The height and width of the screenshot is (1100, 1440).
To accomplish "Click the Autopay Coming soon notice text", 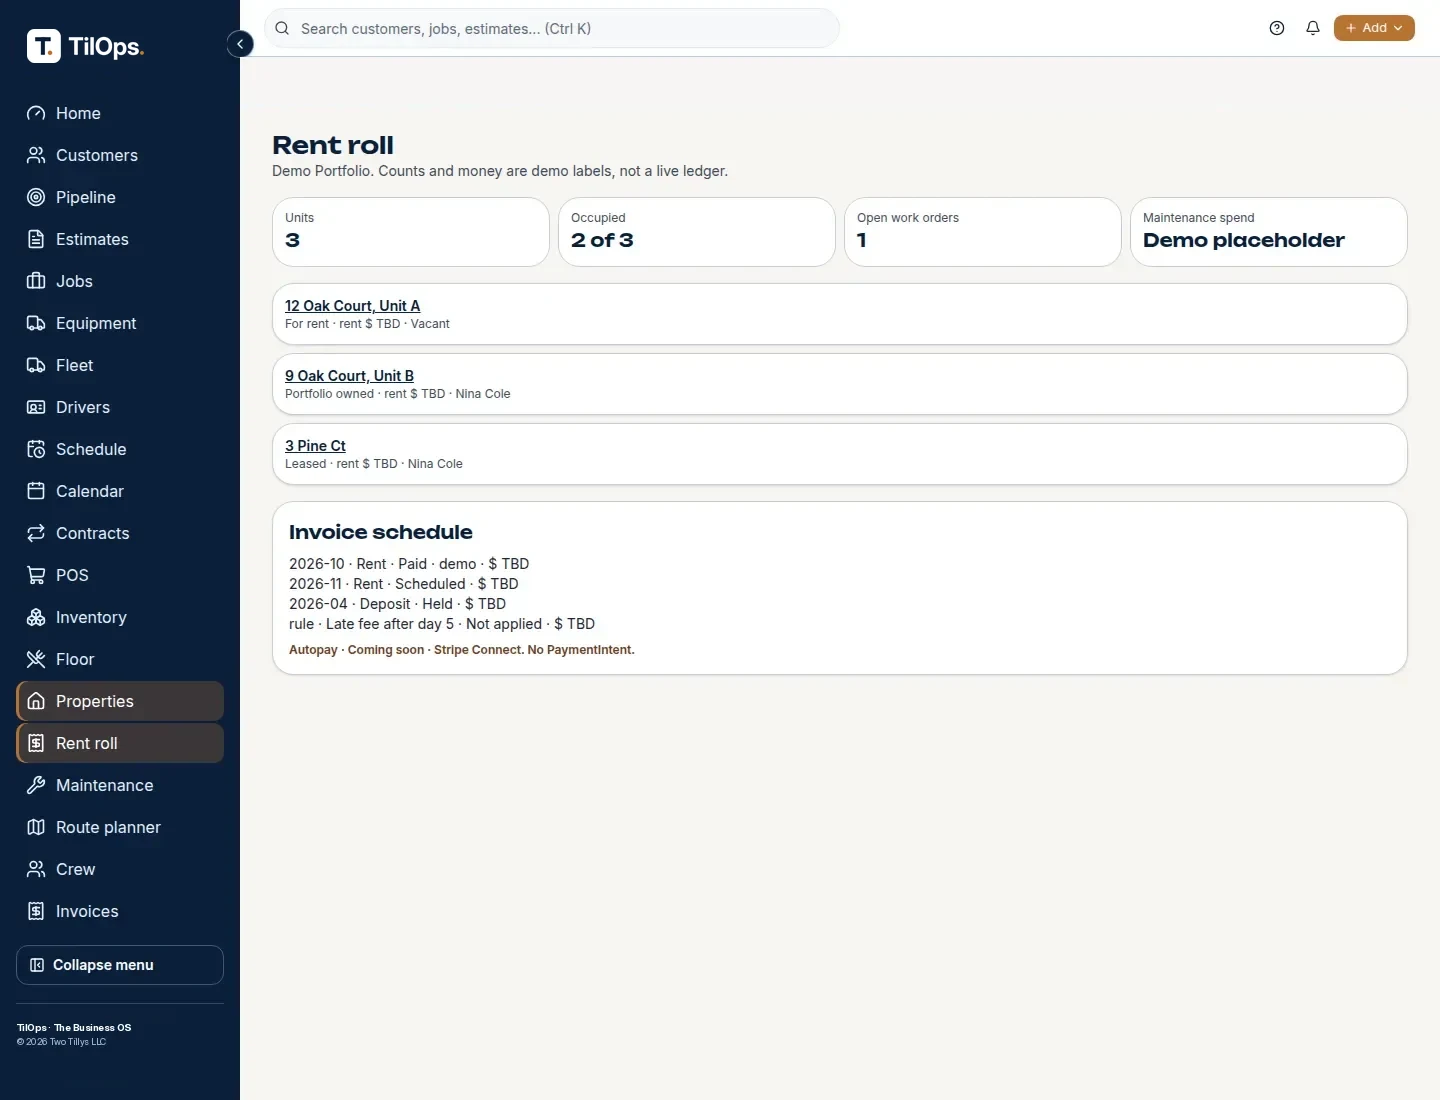I will point(462,650).
